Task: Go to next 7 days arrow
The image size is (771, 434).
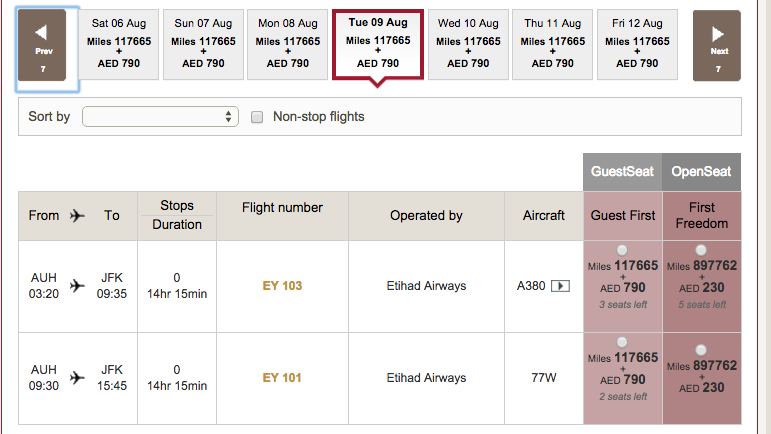Action: (717, 45)
